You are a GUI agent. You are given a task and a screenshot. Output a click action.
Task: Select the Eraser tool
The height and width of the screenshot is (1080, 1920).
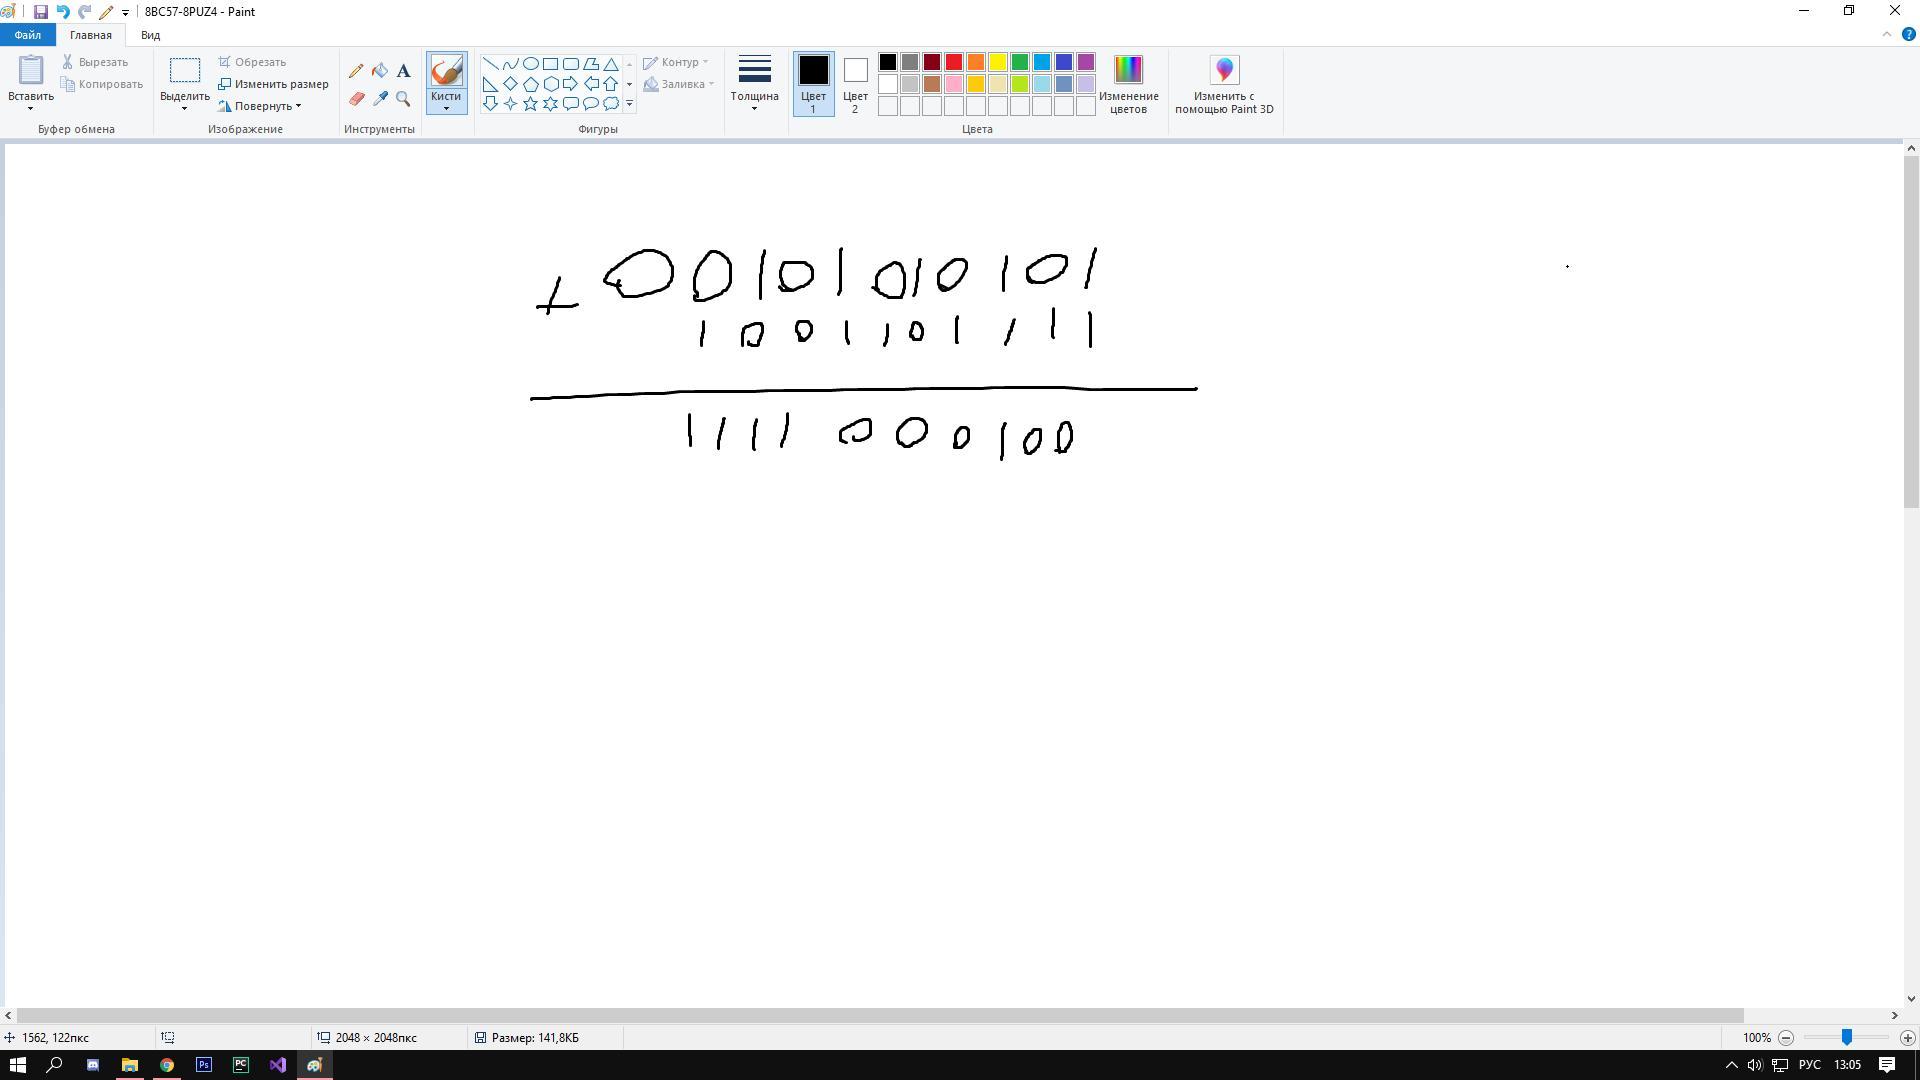coord(356,98)
